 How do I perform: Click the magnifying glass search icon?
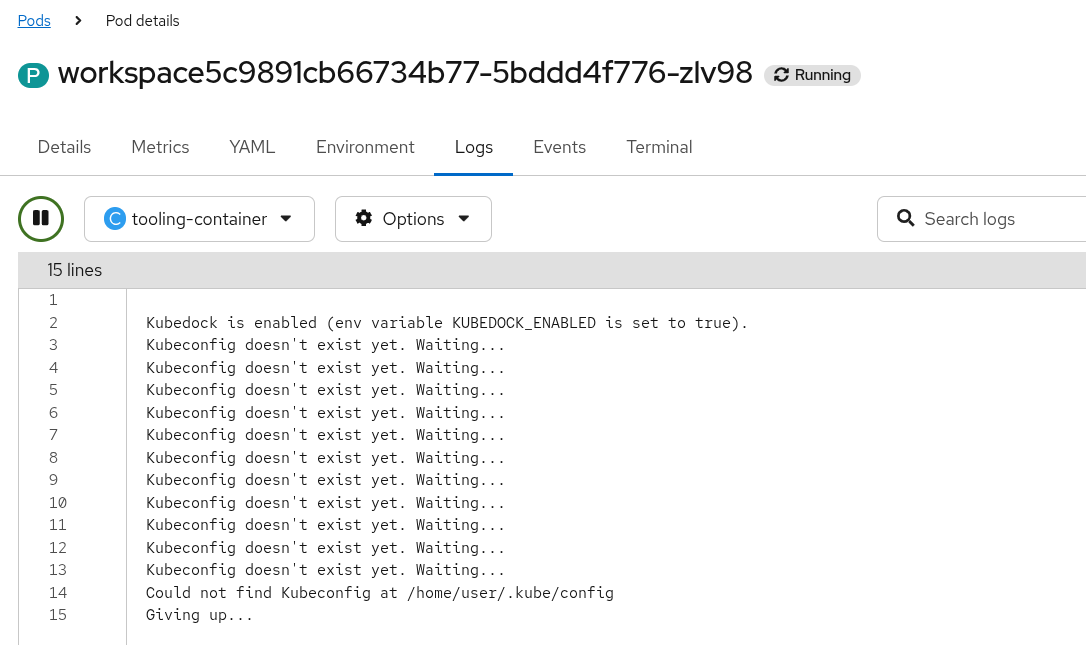(906, 218)
